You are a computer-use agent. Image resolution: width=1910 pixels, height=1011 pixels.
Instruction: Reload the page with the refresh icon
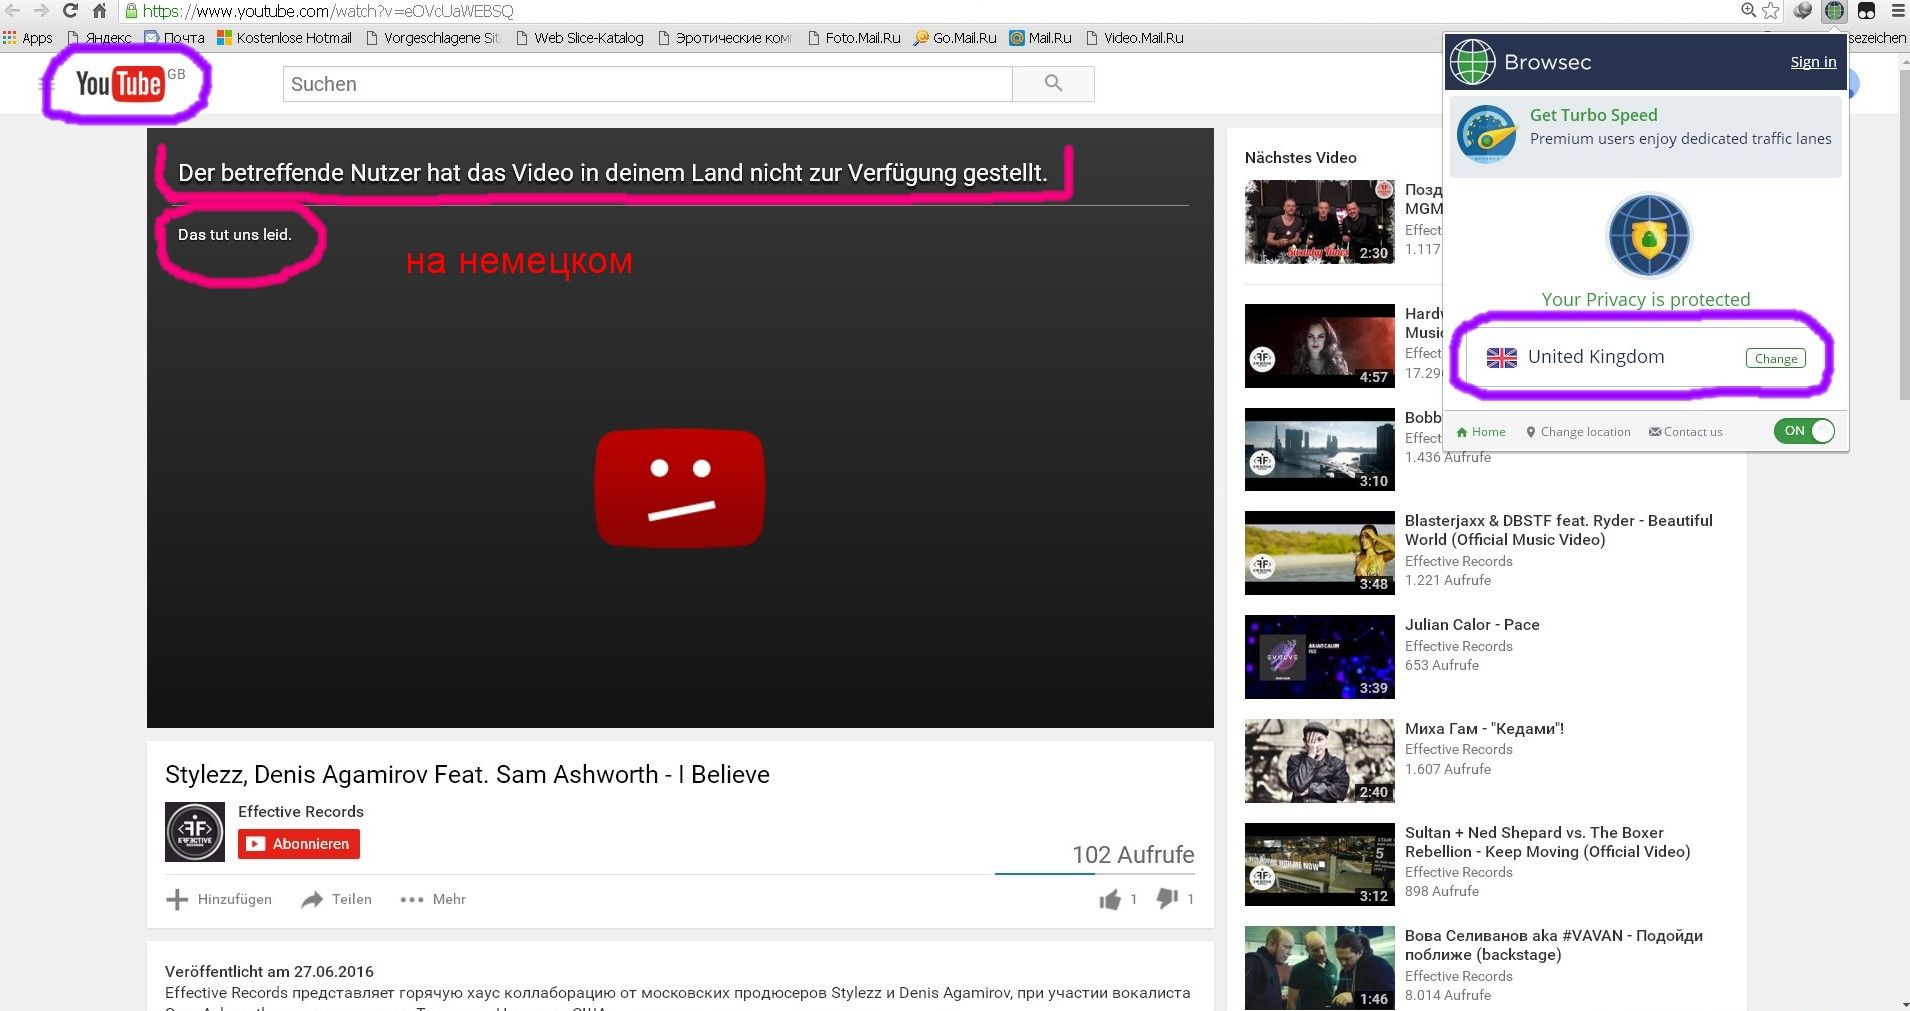click(x=70, y=11)
